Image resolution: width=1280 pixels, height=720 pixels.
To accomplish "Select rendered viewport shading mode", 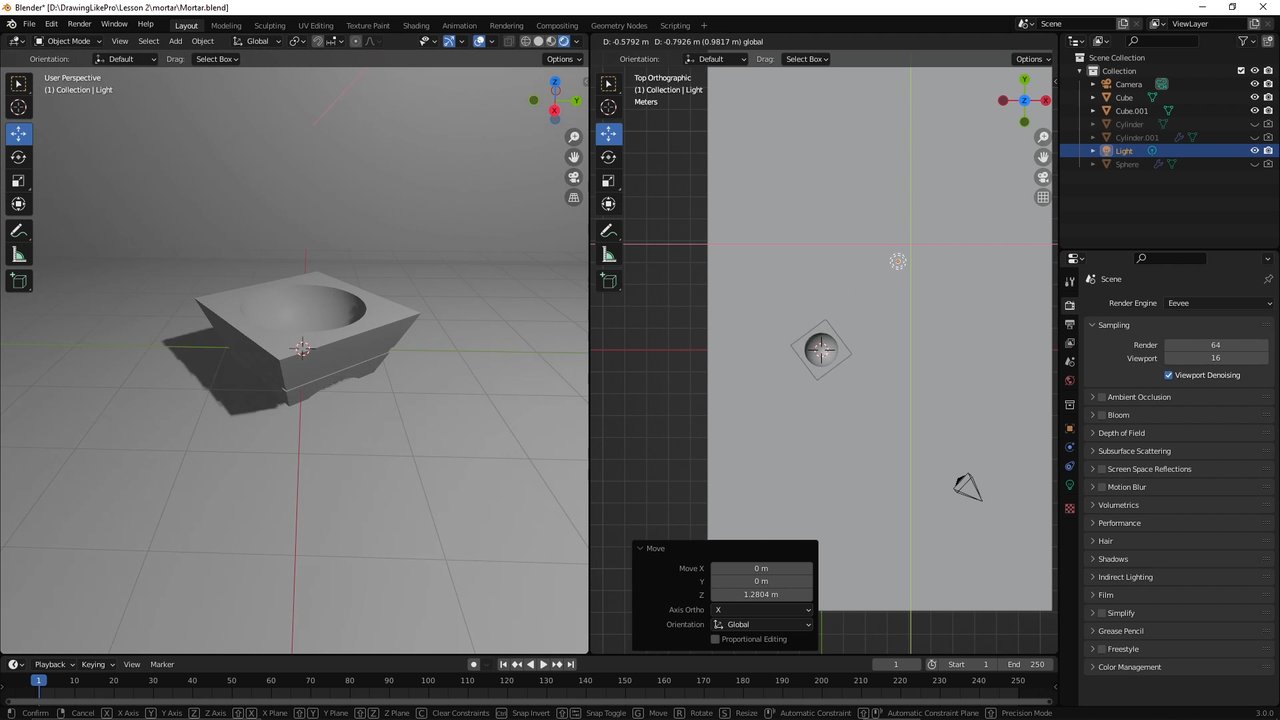I will [x=564, y=41].
